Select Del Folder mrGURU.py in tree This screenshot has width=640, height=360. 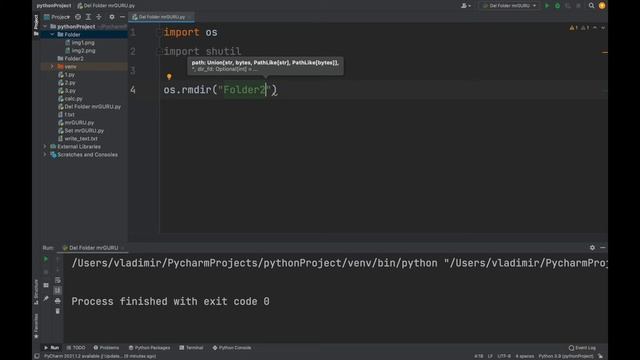pyautogui.click(x=89, y=107)
